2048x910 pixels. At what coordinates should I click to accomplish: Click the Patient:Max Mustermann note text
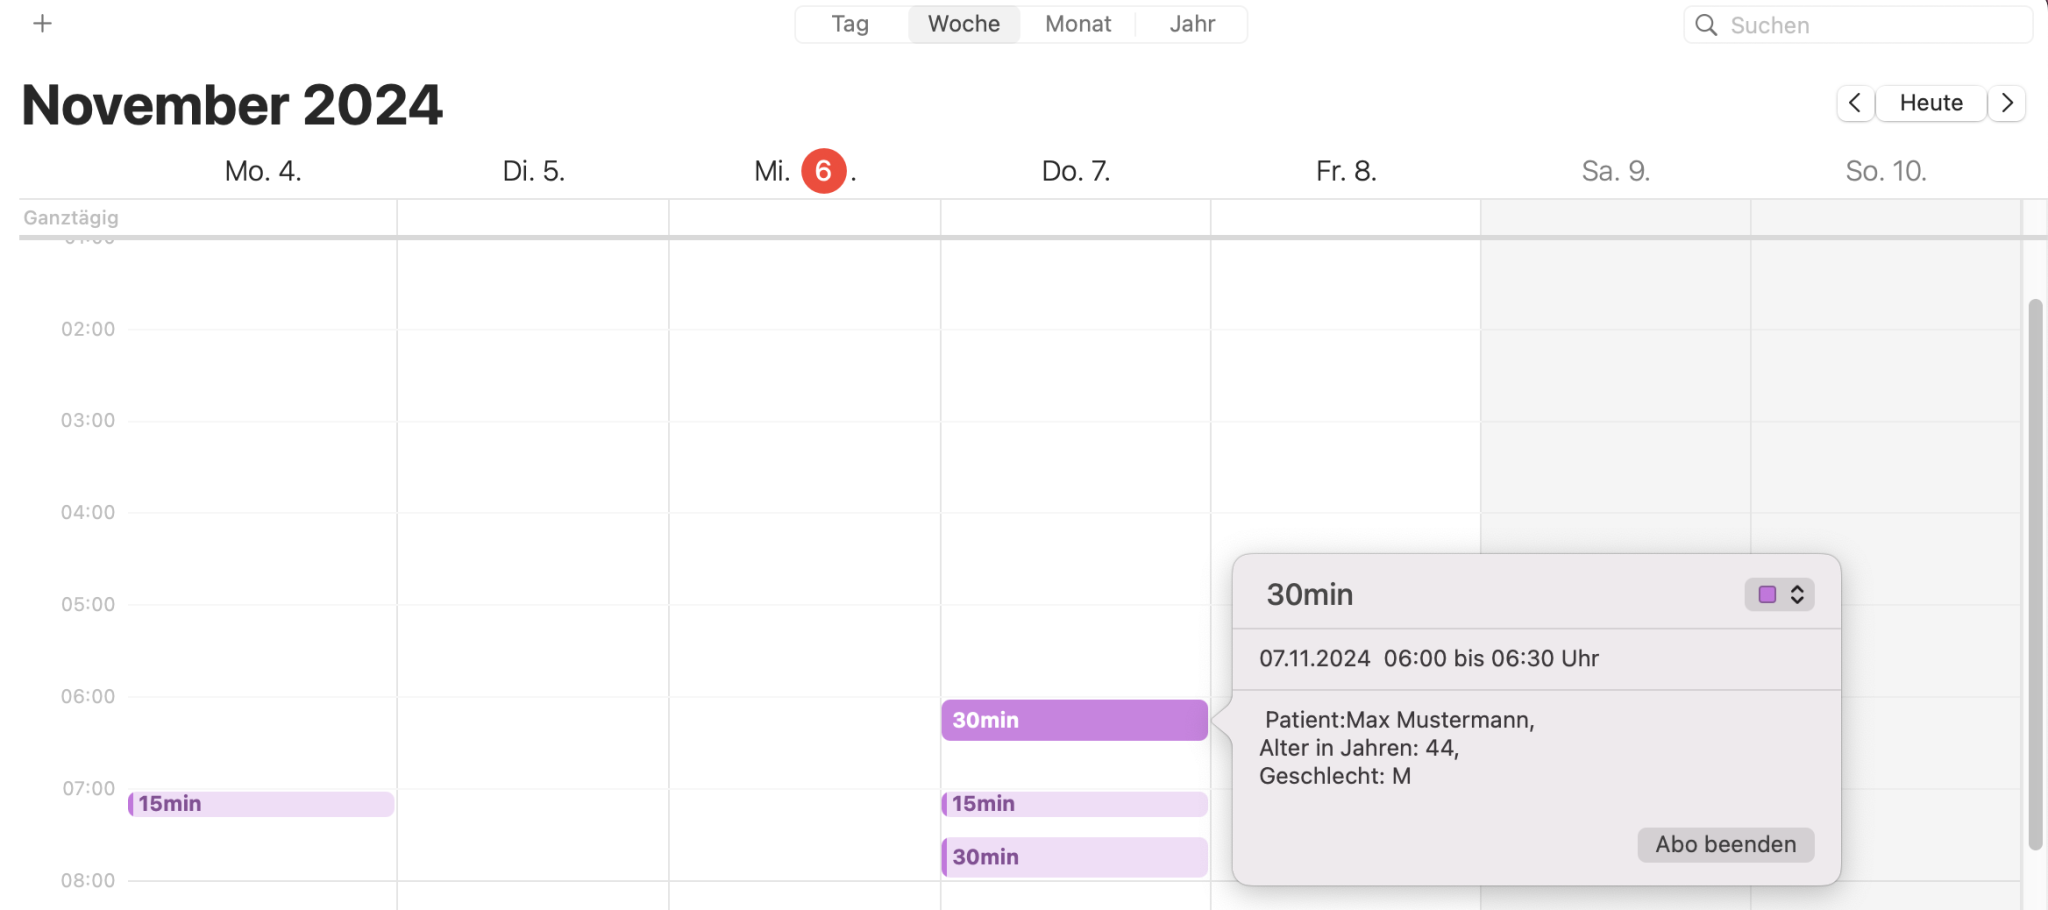[1400, 720]
